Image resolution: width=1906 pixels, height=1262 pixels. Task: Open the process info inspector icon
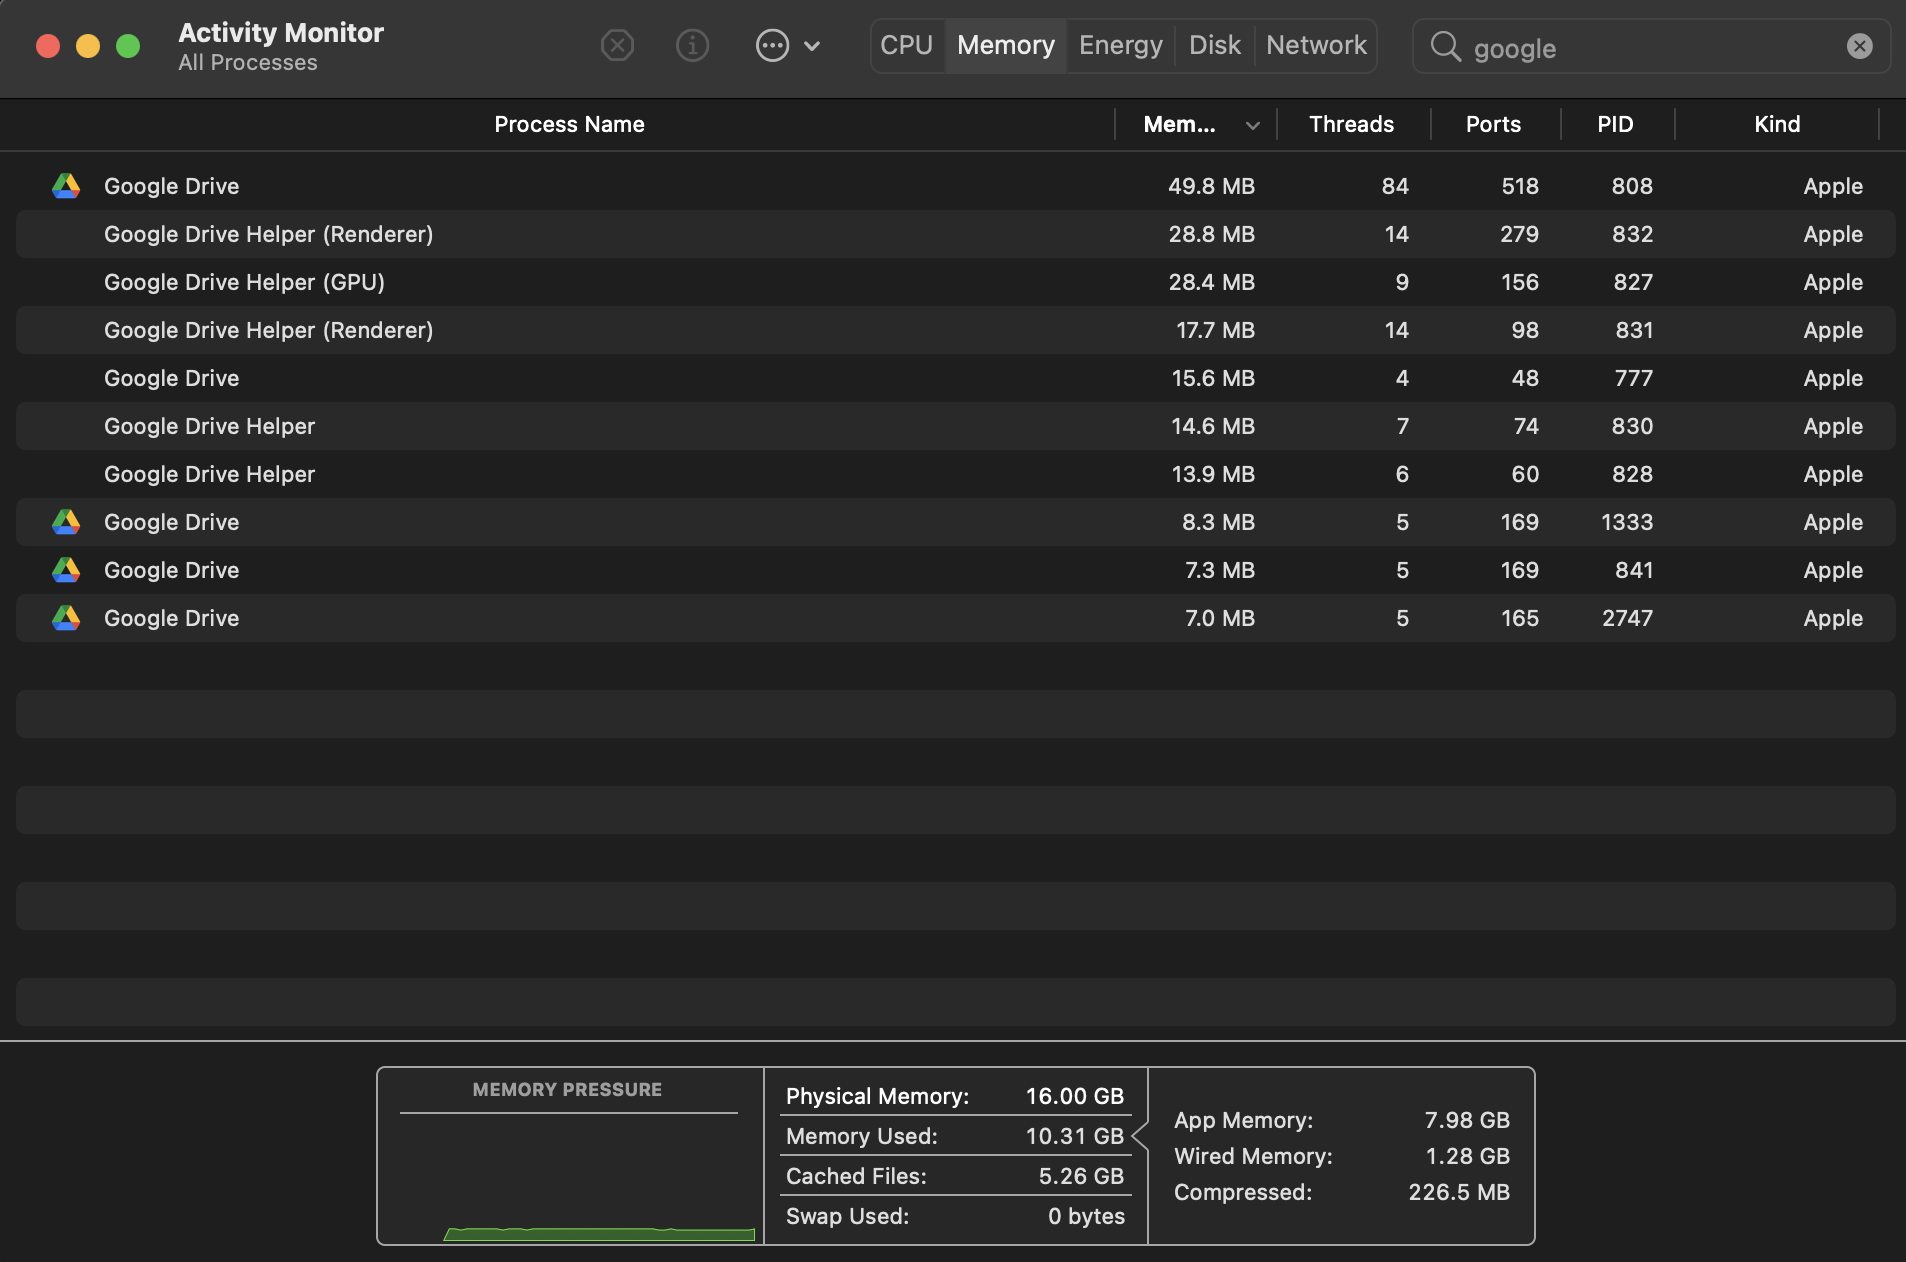(692, 46)
